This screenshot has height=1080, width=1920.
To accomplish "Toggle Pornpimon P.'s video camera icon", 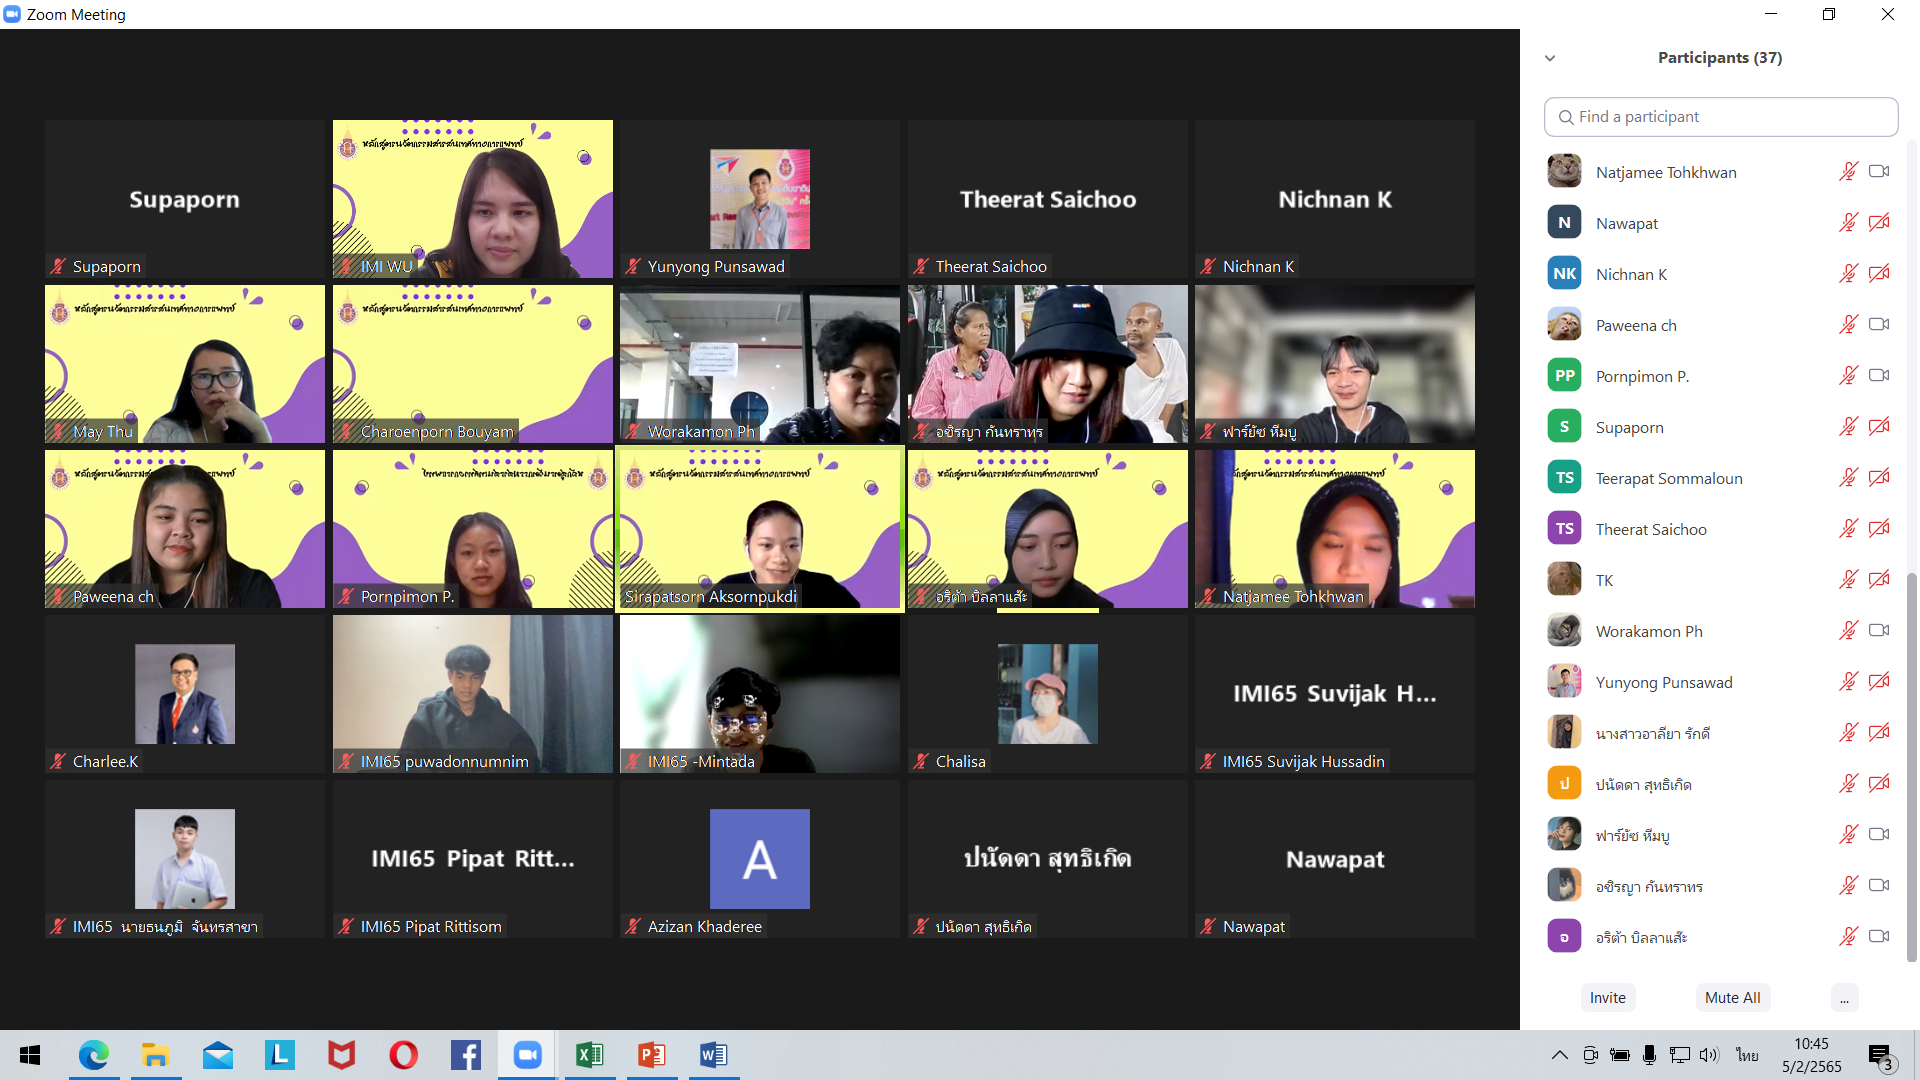I will click(x=1879, y=376).
